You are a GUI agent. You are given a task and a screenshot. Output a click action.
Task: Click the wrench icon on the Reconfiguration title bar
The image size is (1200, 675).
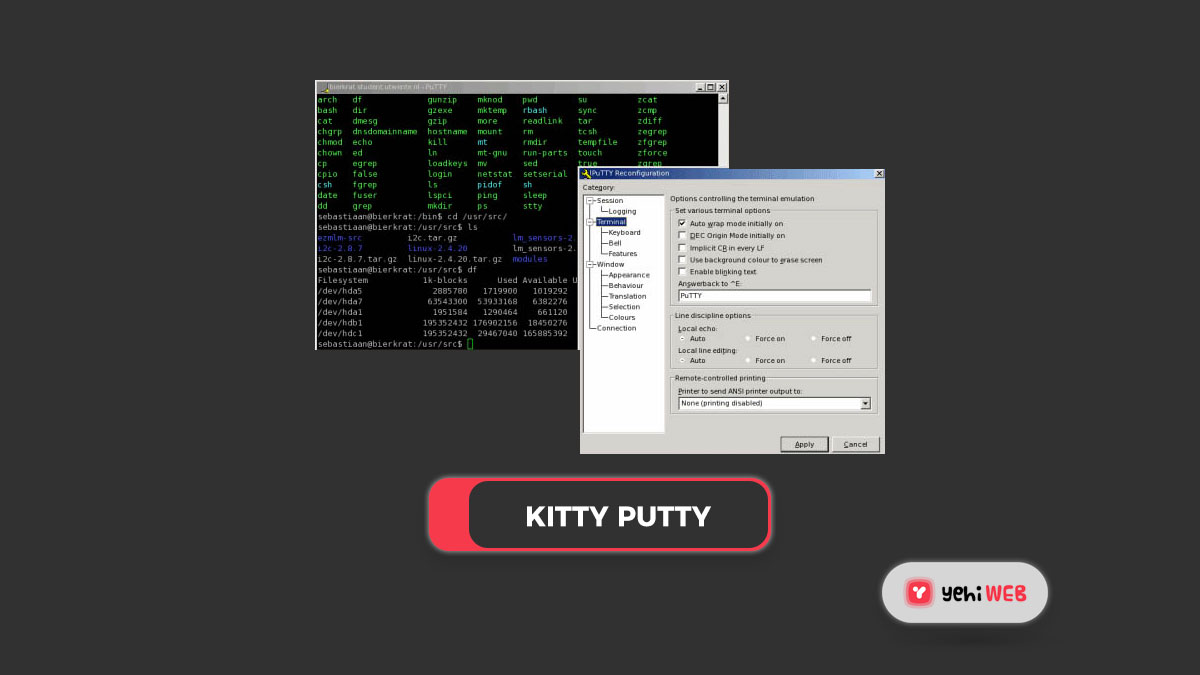587,172
